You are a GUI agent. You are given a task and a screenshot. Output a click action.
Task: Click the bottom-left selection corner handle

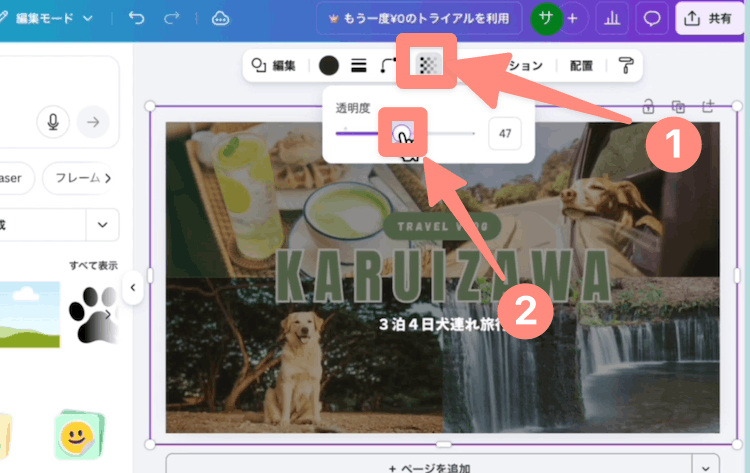click(x=150, y=444)
